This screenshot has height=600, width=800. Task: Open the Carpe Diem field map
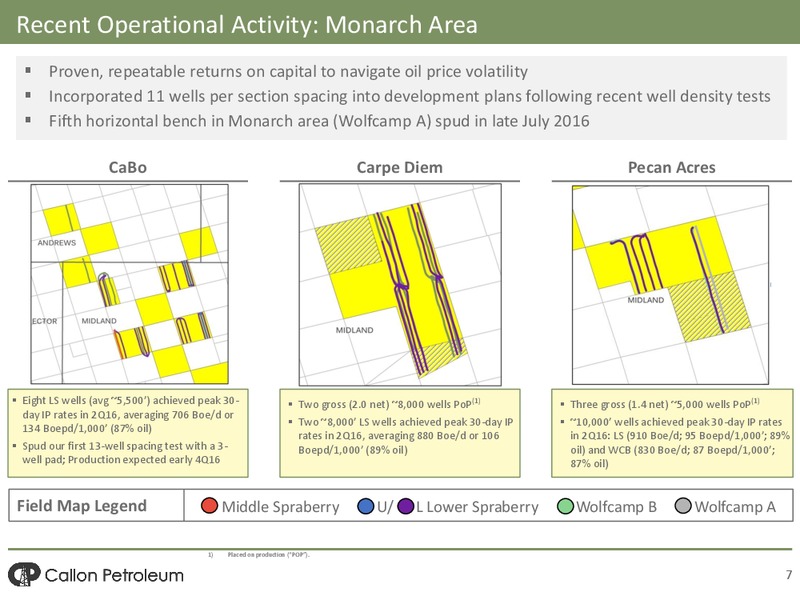400,284
